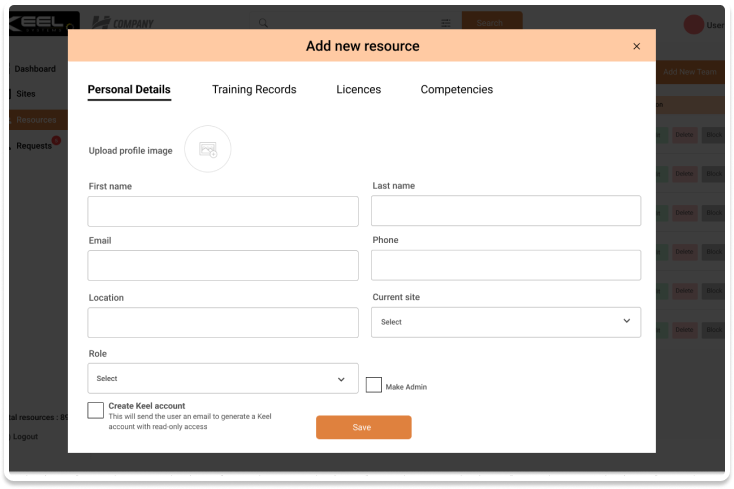Click the Company logo in header
The image size is (734, 489).
[122, 22]
